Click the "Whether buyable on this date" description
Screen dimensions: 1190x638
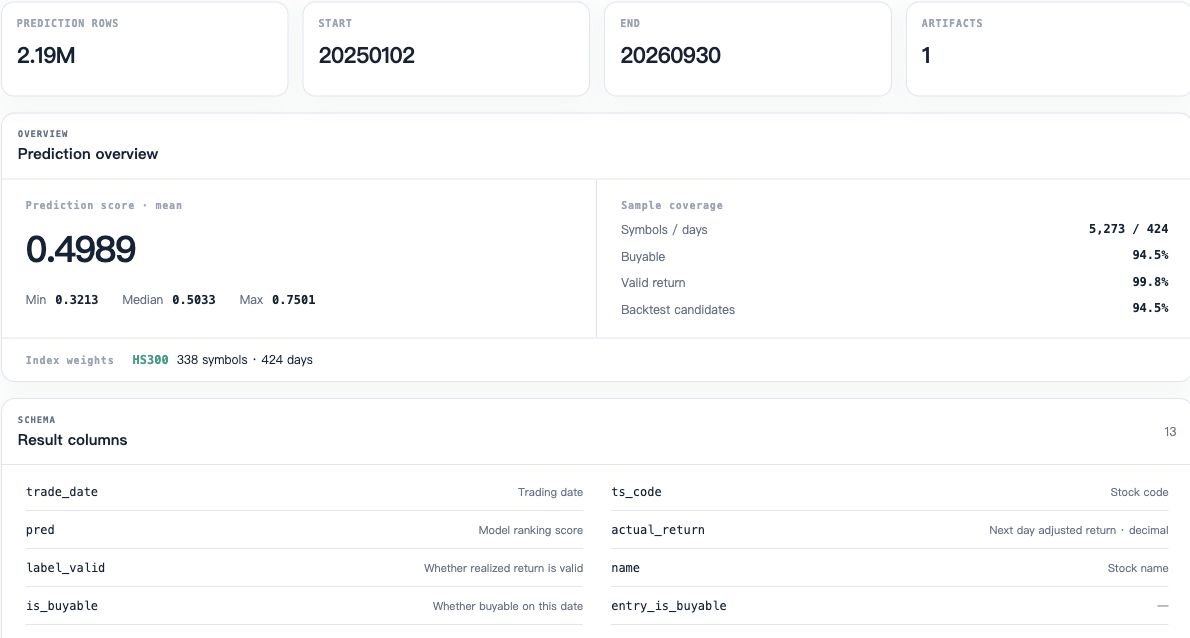point(508,606)
